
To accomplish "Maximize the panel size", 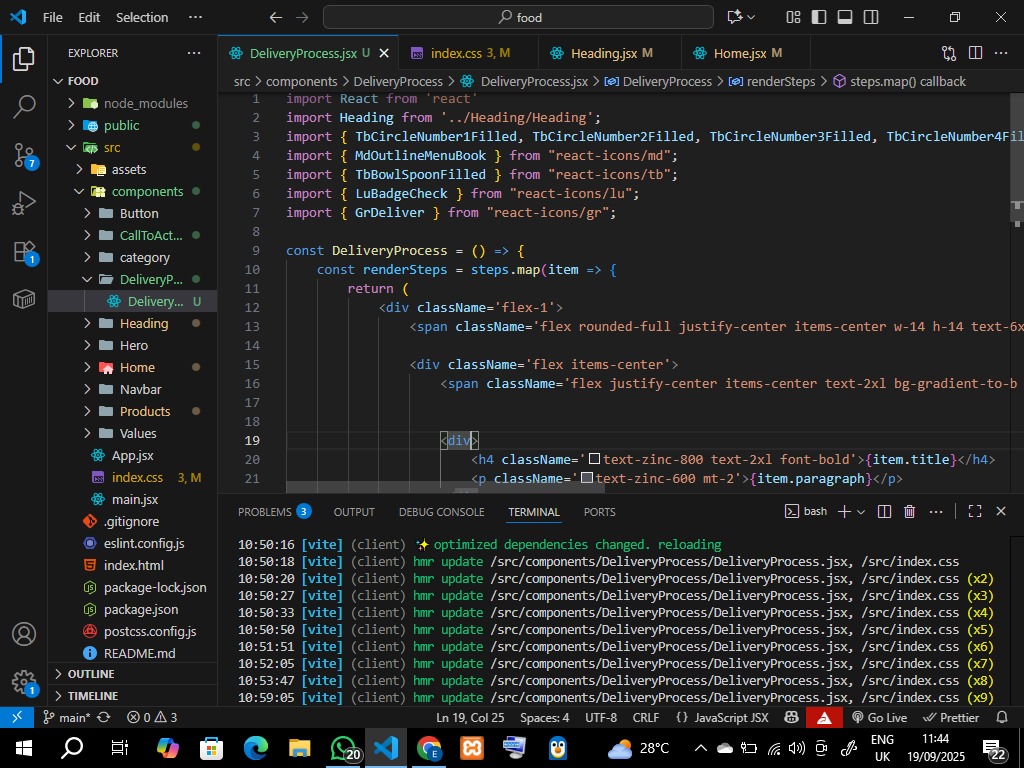I will pyautogui.click(x=975, y=511).
